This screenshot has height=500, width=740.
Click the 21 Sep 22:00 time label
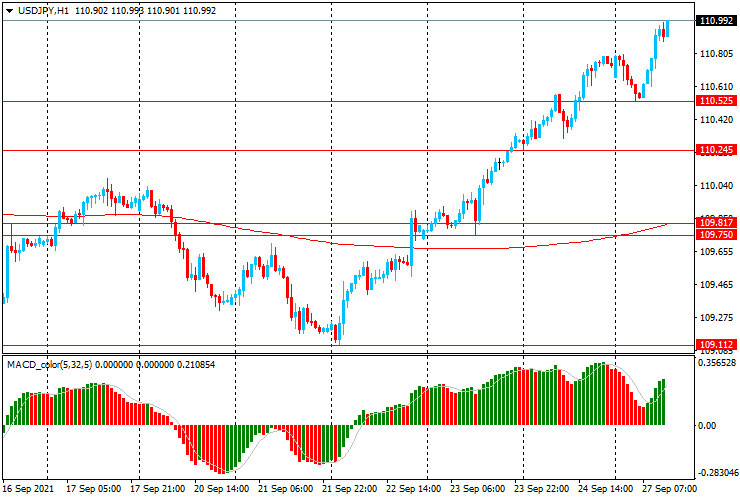[x=350, y=489]
